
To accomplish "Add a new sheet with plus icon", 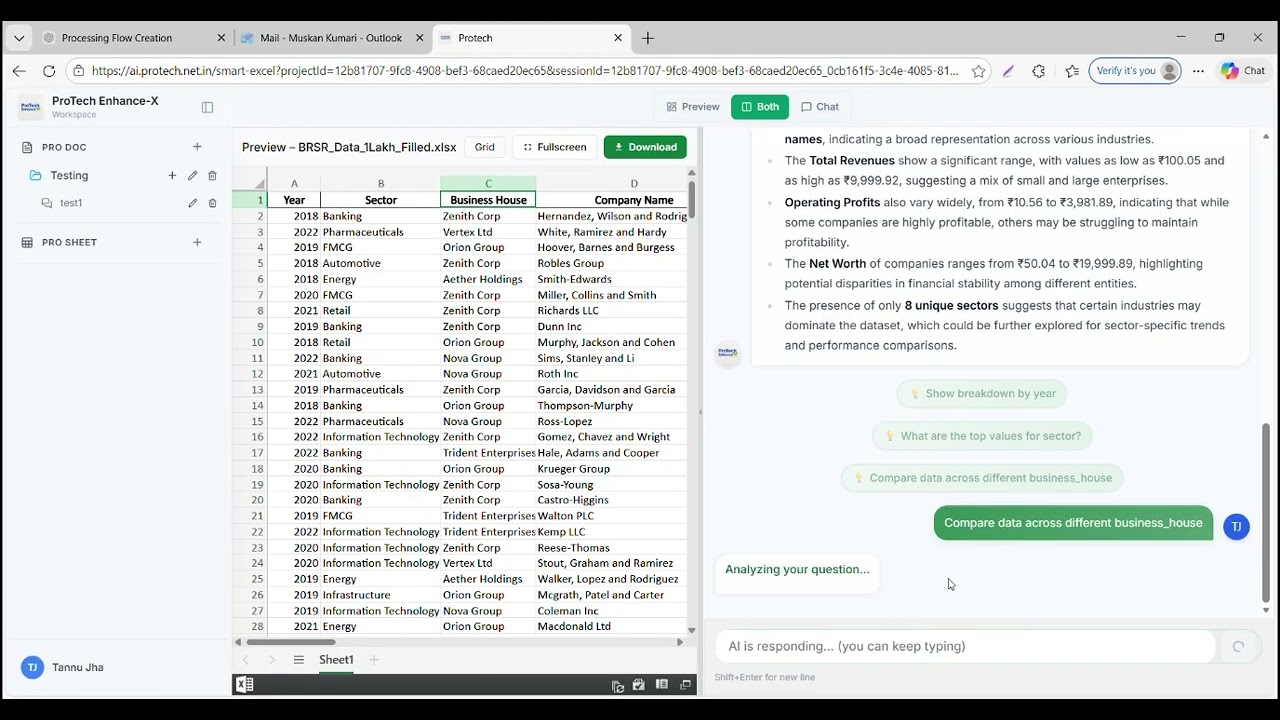I will point(374,660).
